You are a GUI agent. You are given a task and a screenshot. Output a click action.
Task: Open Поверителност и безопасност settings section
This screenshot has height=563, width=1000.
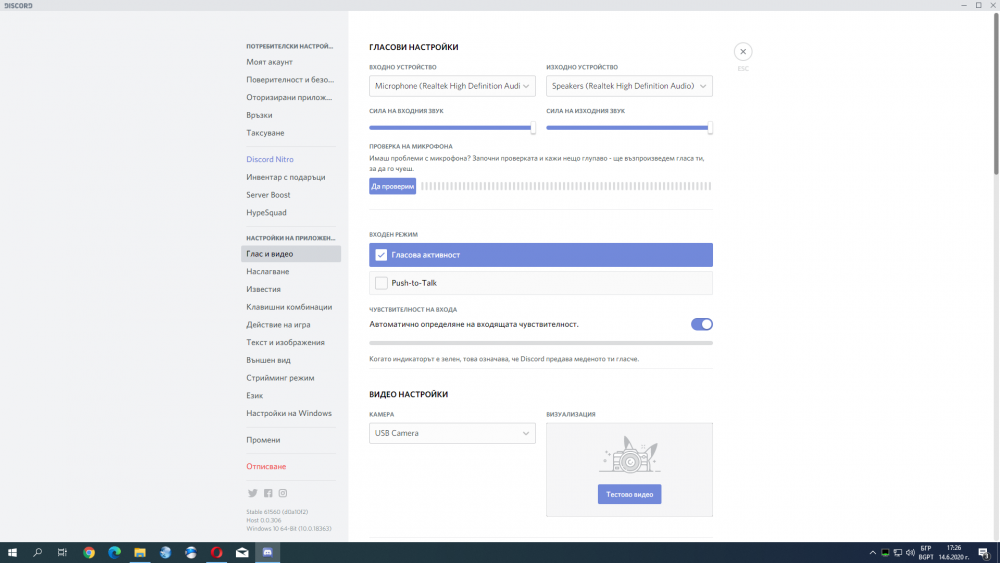291,80
